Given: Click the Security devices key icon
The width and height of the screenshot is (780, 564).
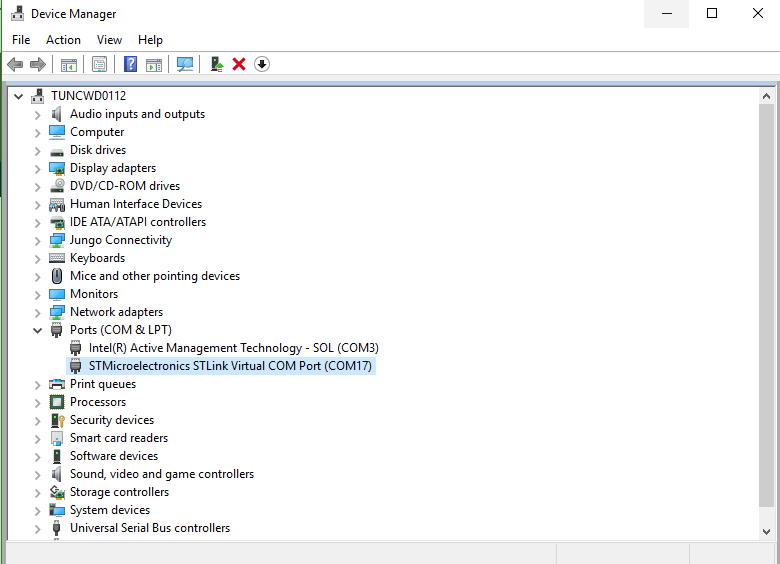Looking at the screenshot, I should pos(58,420).
